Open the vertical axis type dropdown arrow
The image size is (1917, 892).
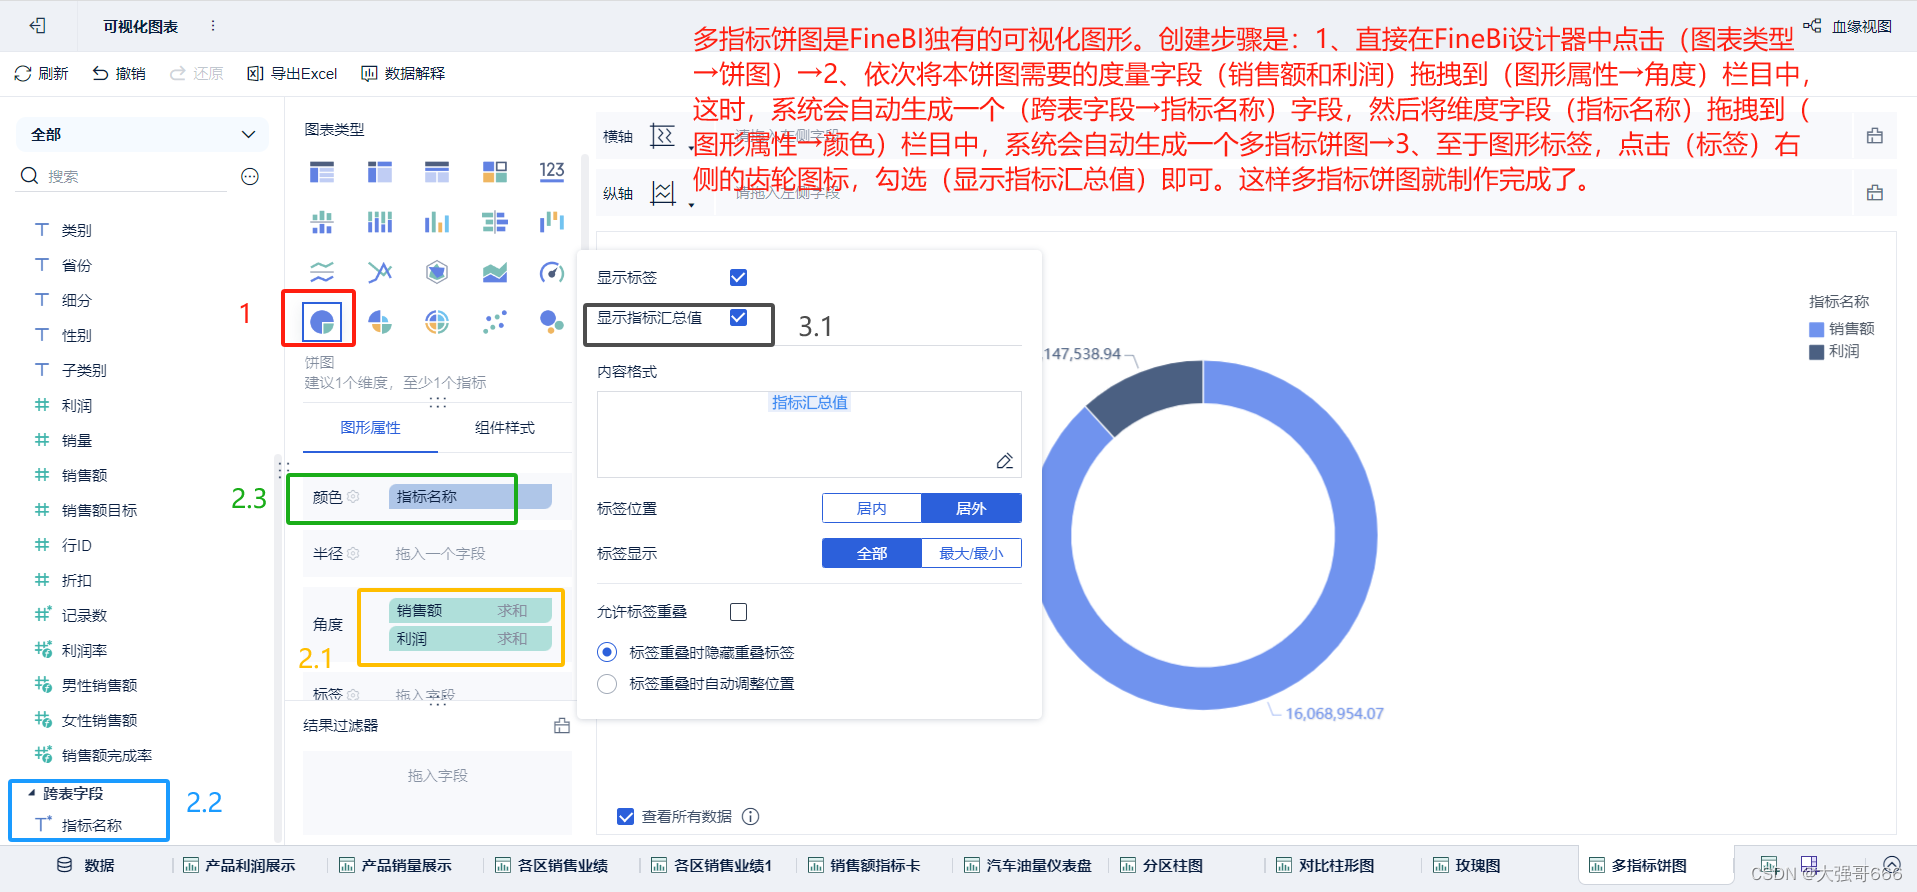click(691, 205)
